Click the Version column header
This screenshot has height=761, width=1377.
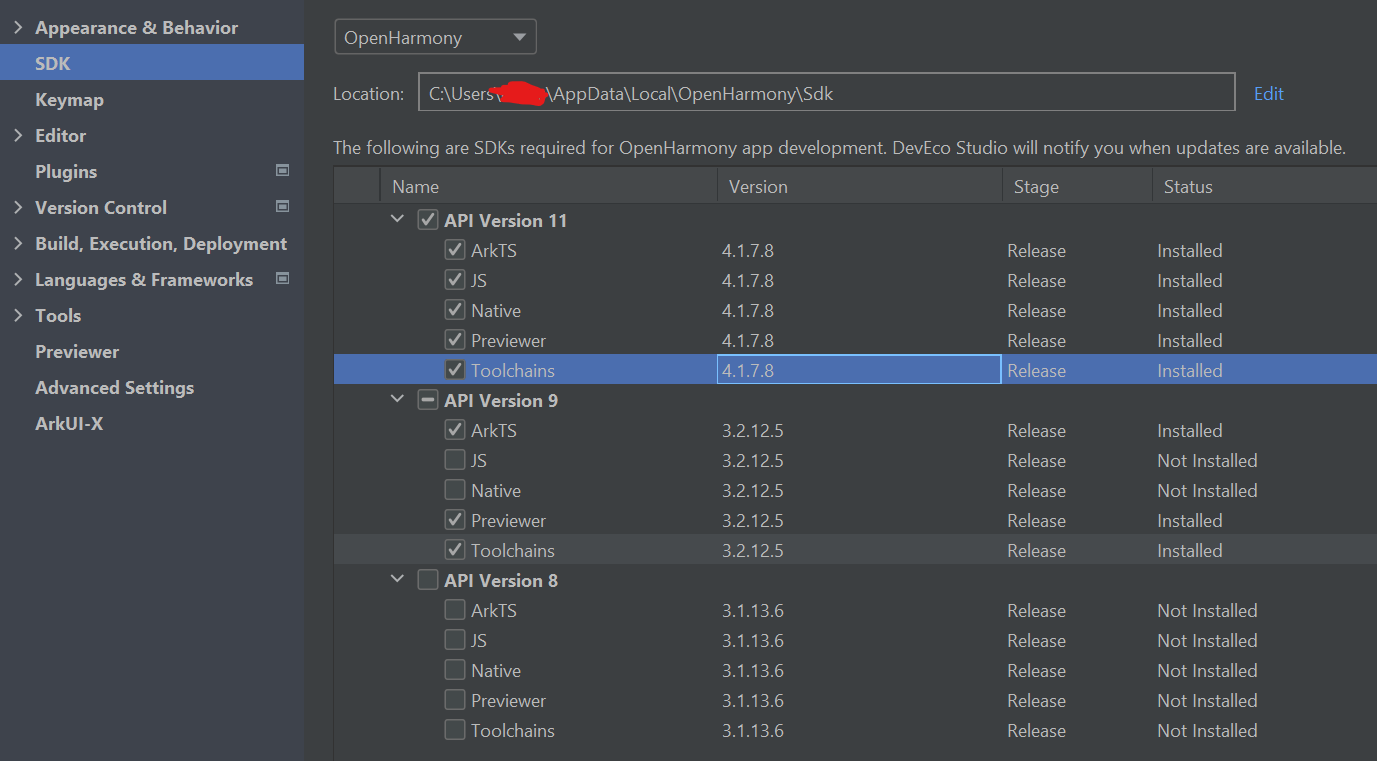[860, 186]
